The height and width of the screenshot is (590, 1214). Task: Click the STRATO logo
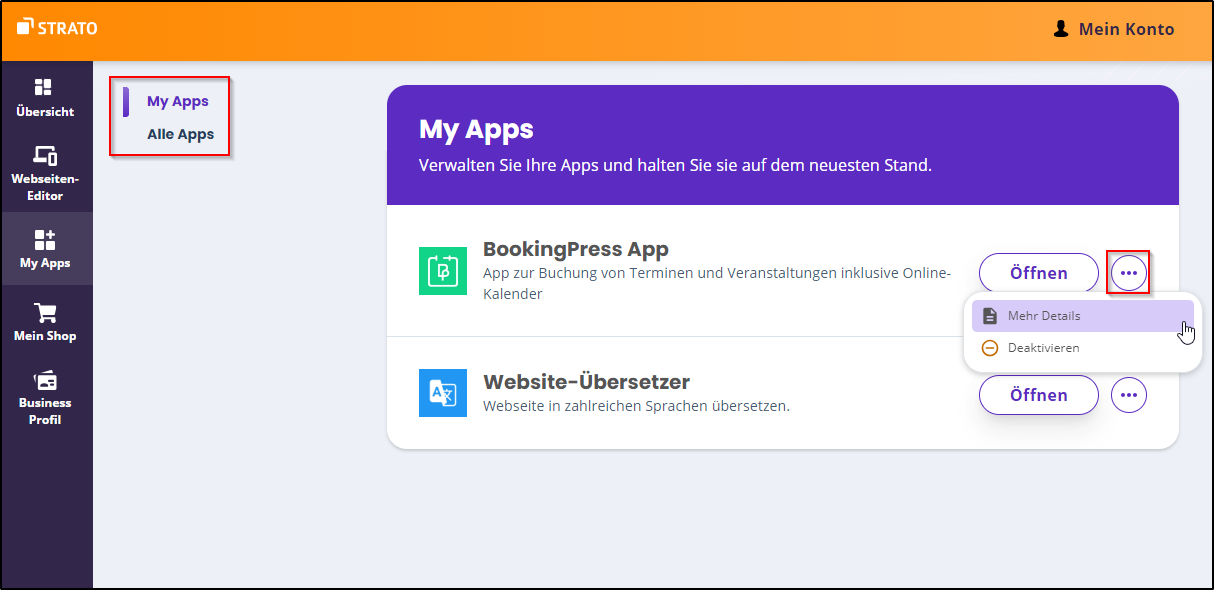(x=57, y=28)
